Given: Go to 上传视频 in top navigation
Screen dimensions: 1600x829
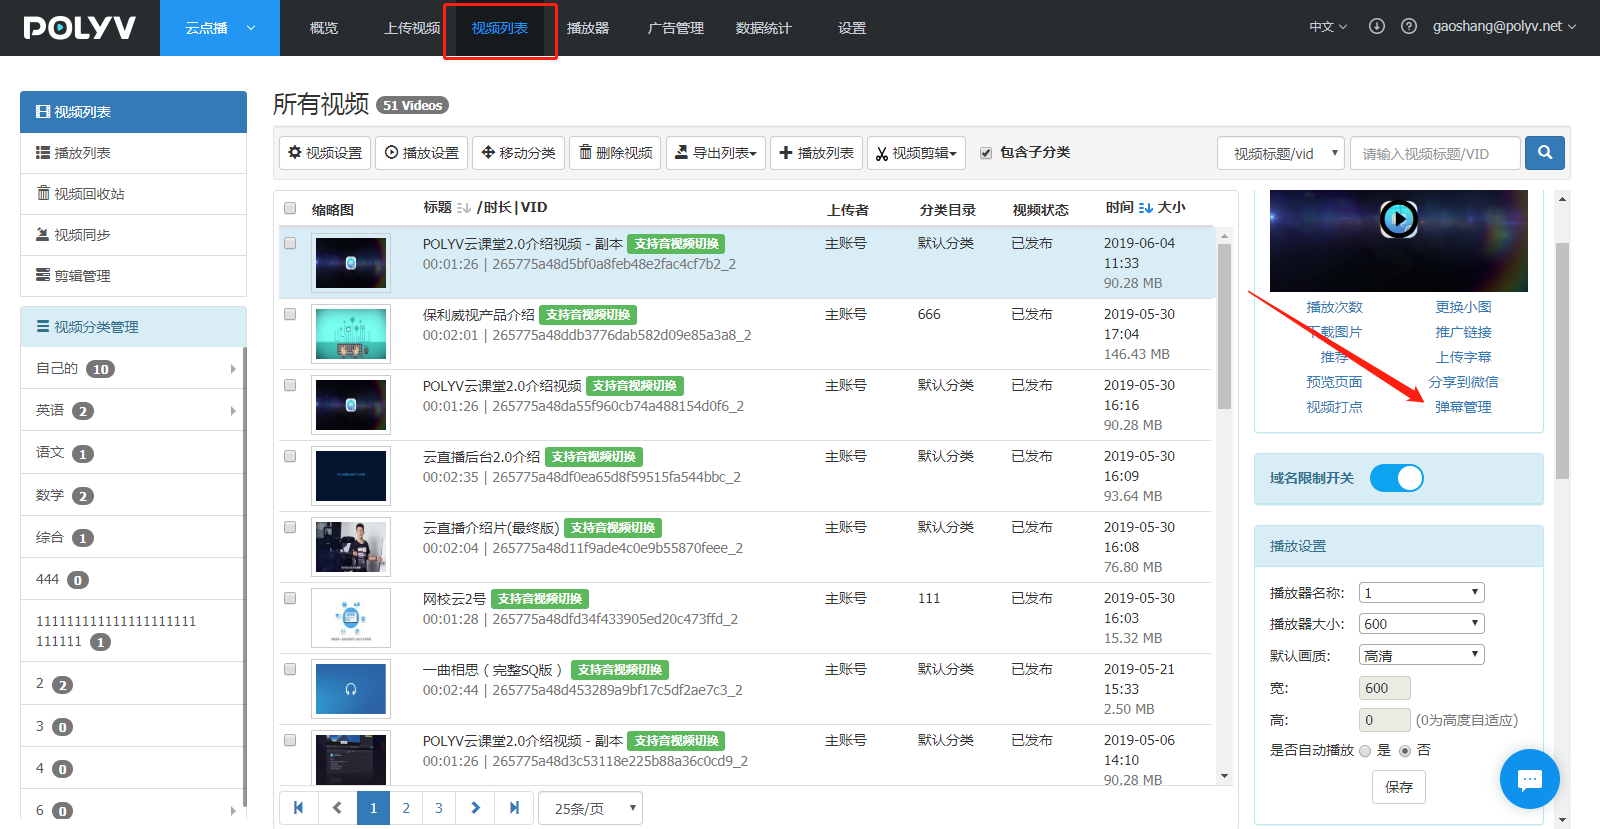Looking at the screenshot, I should 412,28.
